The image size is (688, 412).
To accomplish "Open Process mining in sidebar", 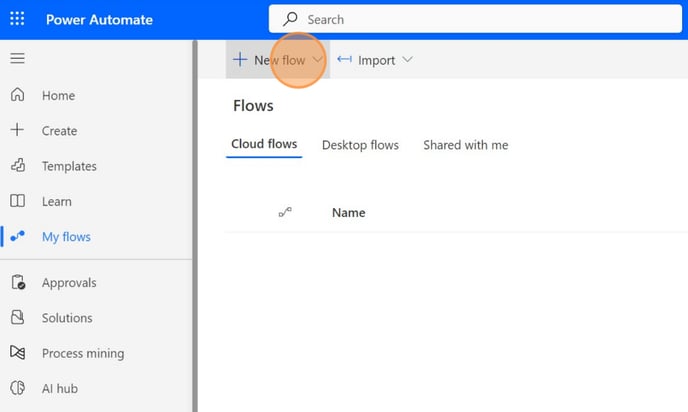I will (x=83, y=353).
